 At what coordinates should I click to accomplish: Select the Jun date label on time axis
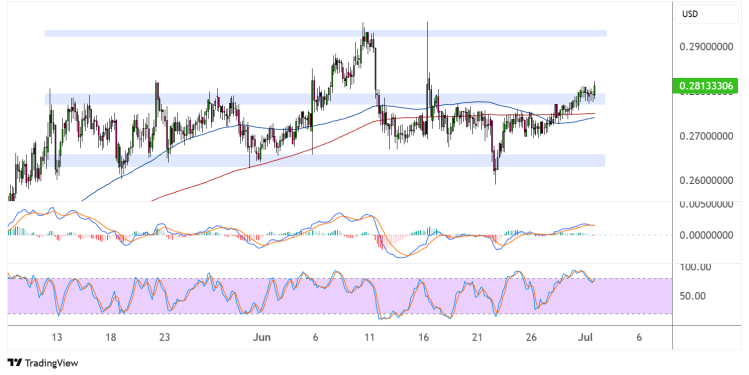[x=261, y=337]
